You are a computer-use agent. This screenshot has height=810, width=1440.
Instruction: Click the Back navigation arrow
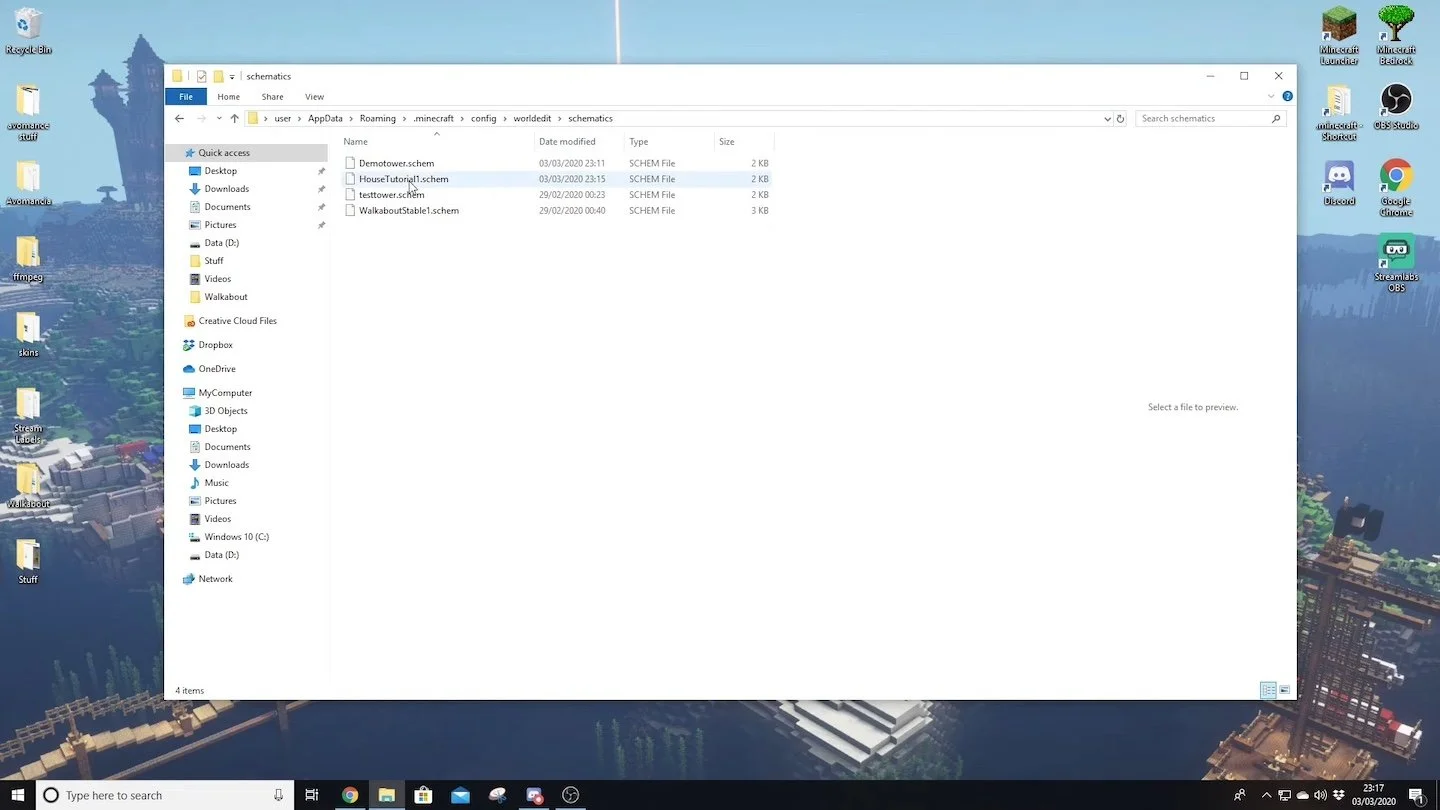[x=179, y=118]
